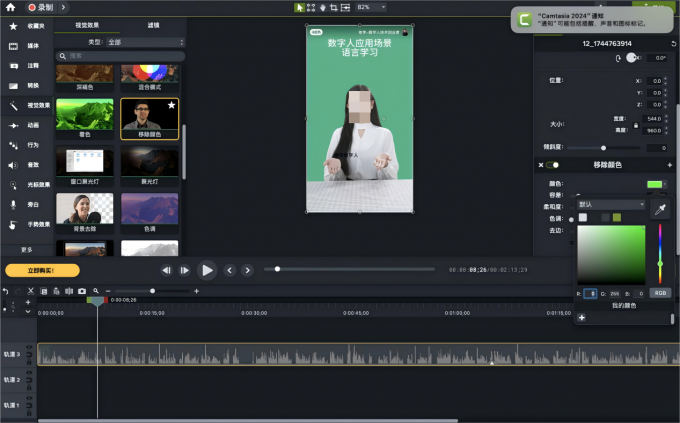
Task: Open the 手势效果 gesture effects panel
Action: 27,224
